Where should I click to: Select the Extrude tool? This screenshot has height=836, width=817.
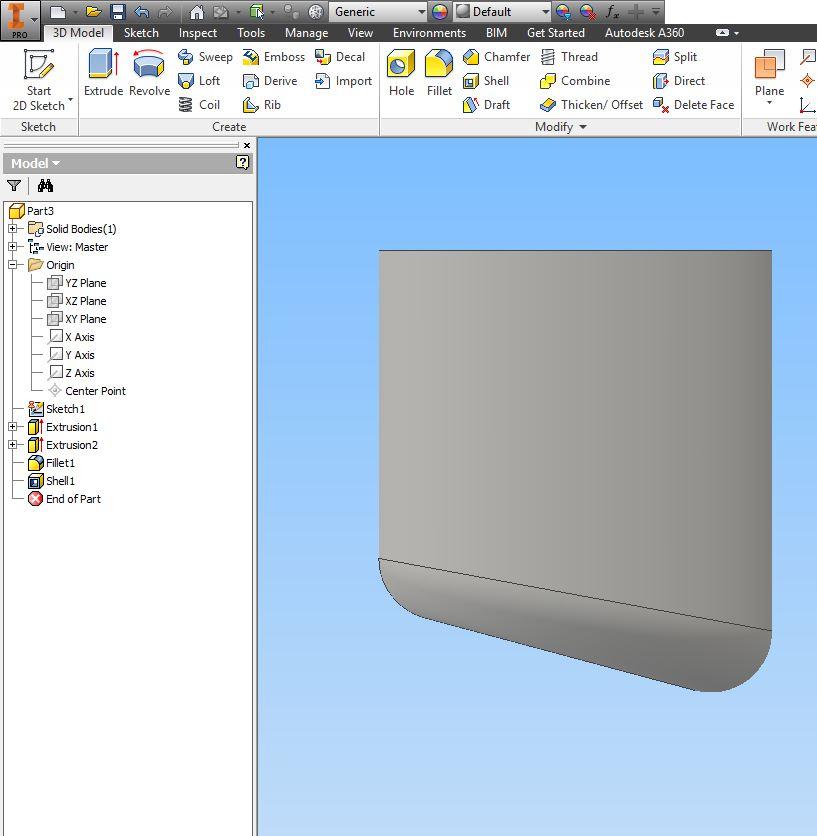point(103,74)
